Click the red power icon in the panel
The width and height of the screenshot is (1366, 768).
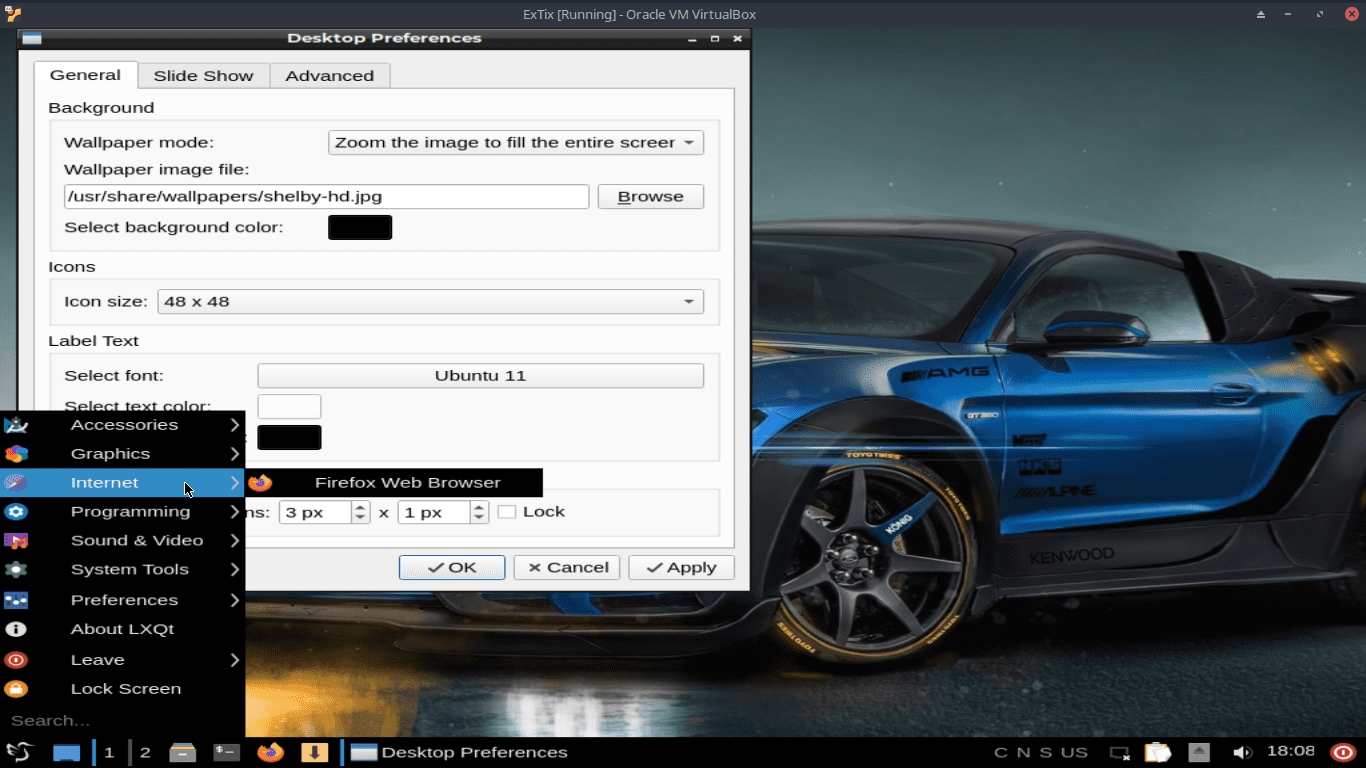[1343, 752]
